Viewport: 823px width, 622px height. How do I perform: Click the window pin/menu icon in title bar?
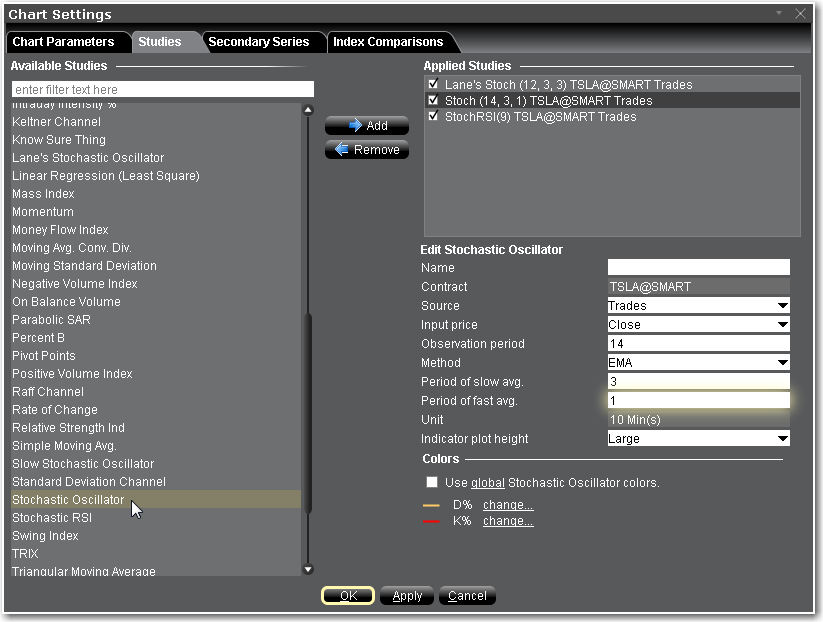click(779, 13)
